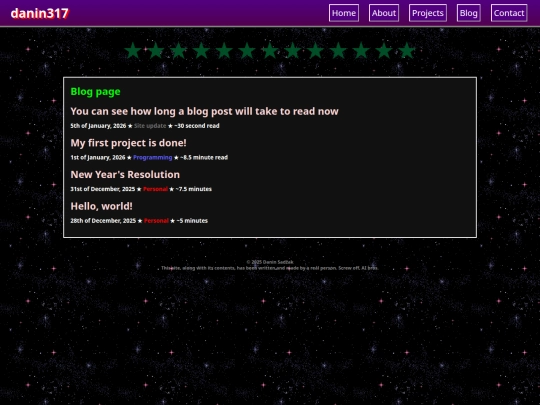Image resolution: width=540 pixels, height=405 pixels.
Task: Click the '~7.5 minutes' text
Action: 194,189
